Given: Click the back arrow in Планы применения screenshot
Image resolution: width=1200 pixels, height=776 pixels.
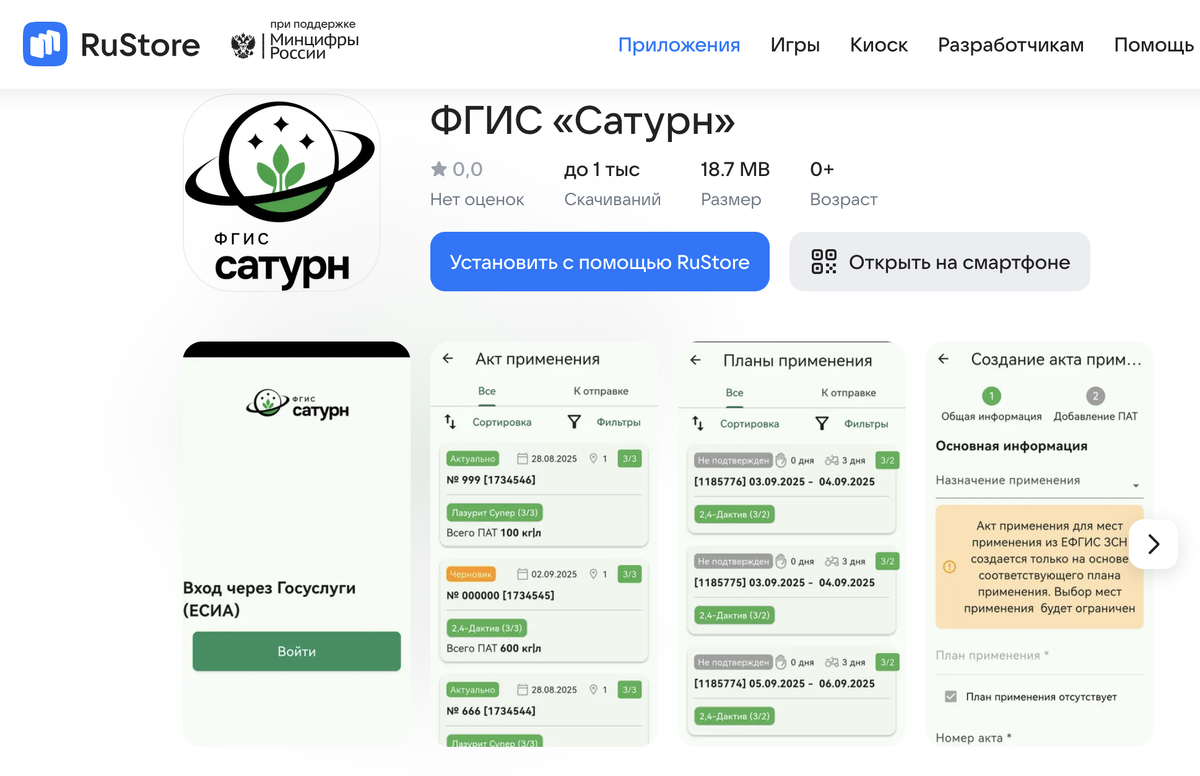Looking at the screenshot, I should (x=696, y=360).
